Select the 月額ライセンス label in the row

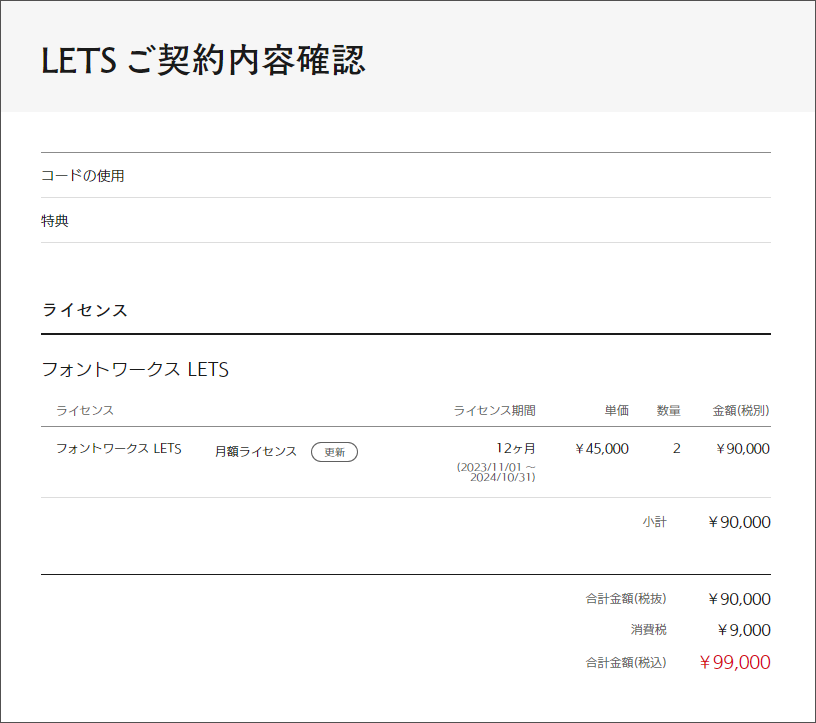point(256,452)
